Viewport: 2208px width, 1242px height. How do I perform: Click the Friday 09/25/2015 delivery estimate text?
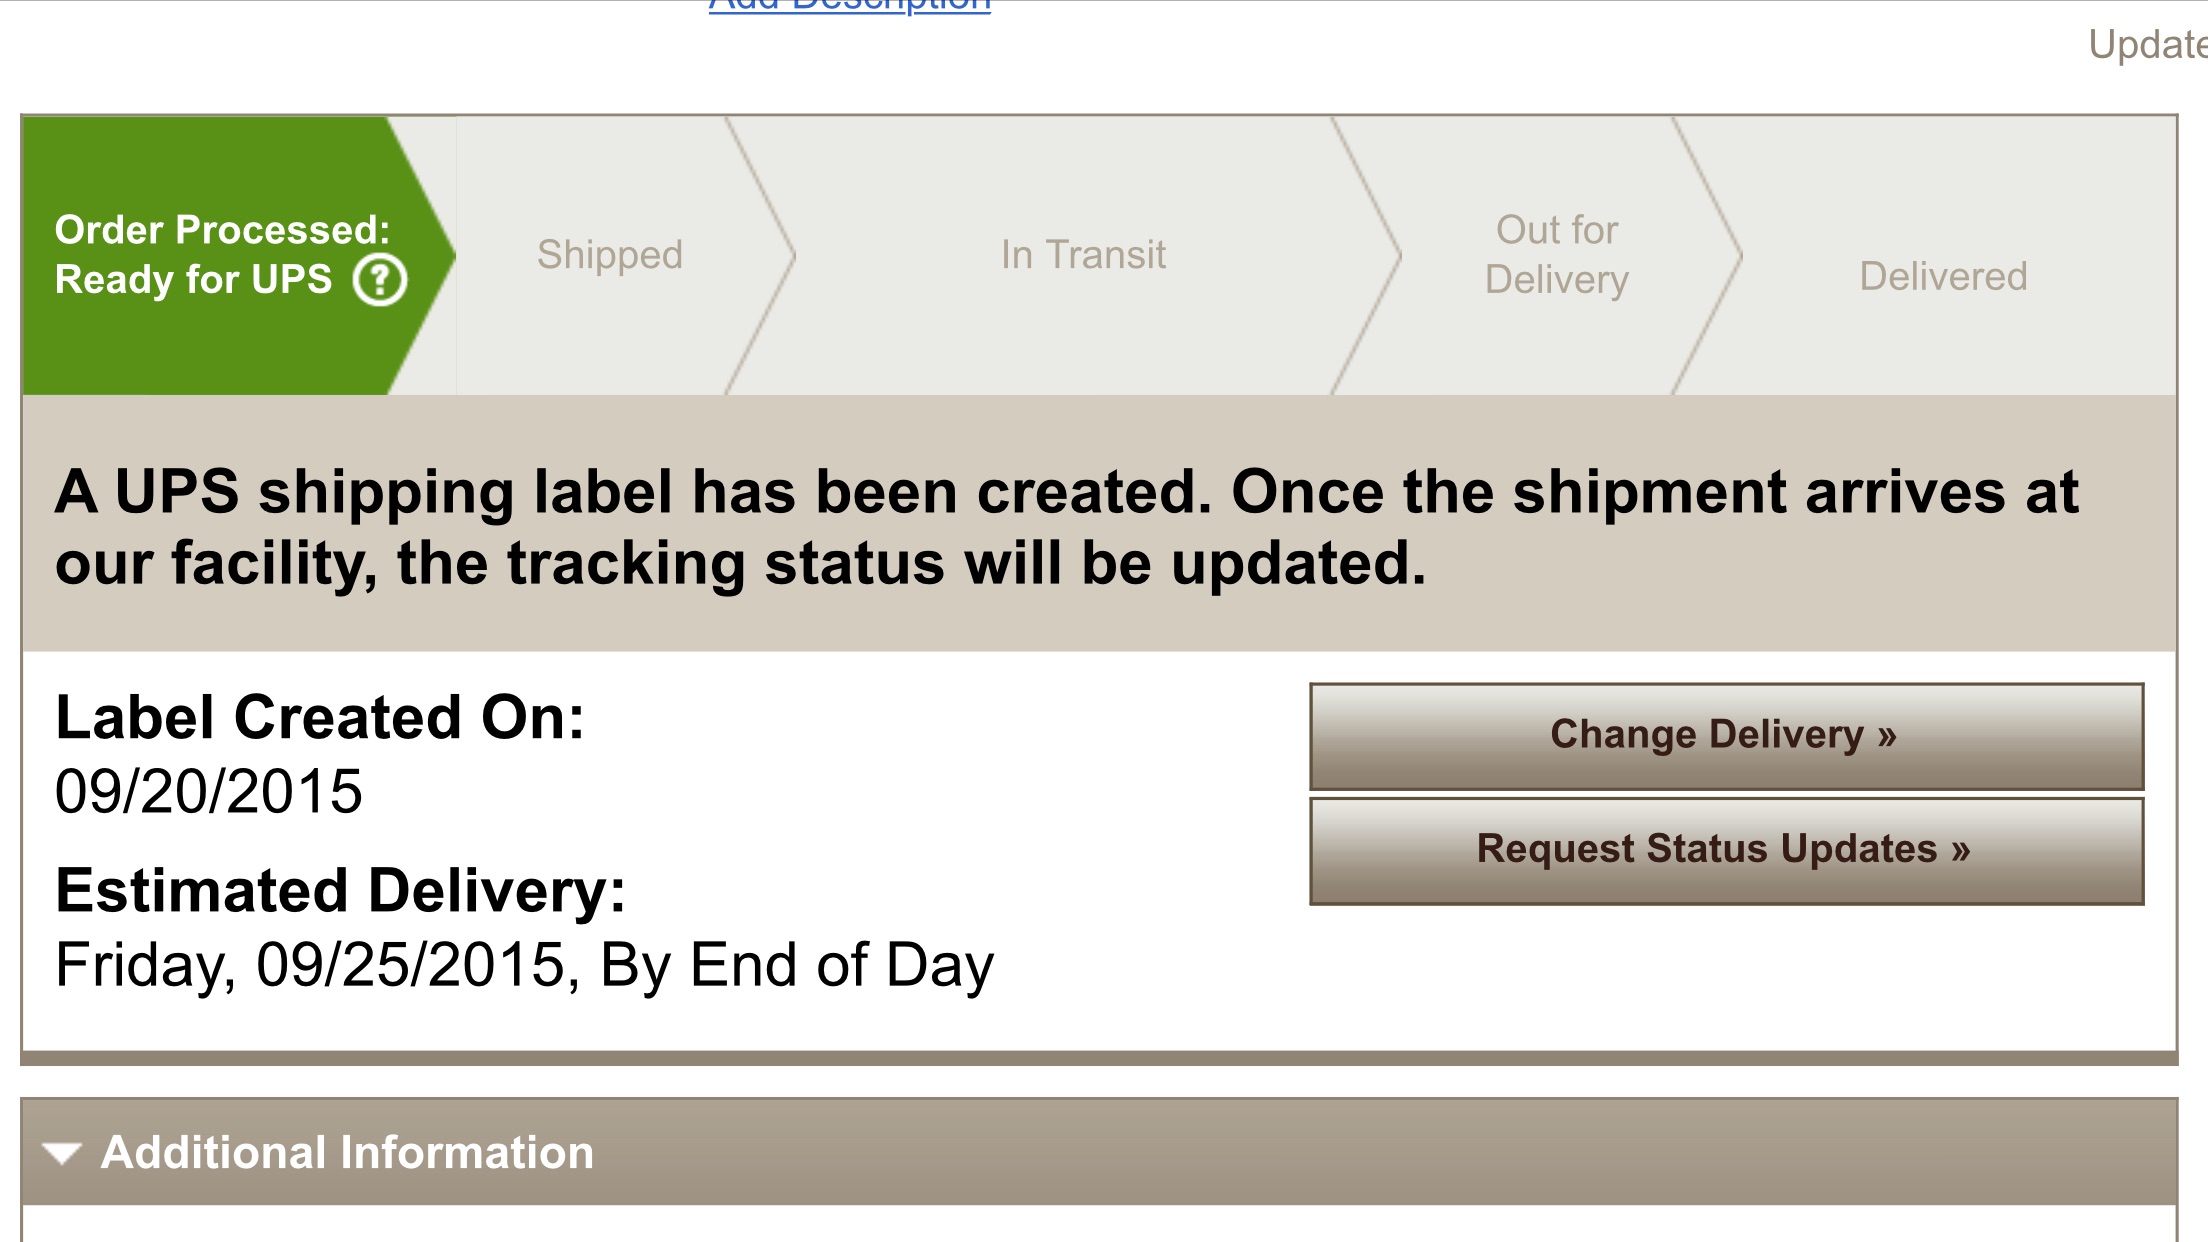[x=524, y=966]
